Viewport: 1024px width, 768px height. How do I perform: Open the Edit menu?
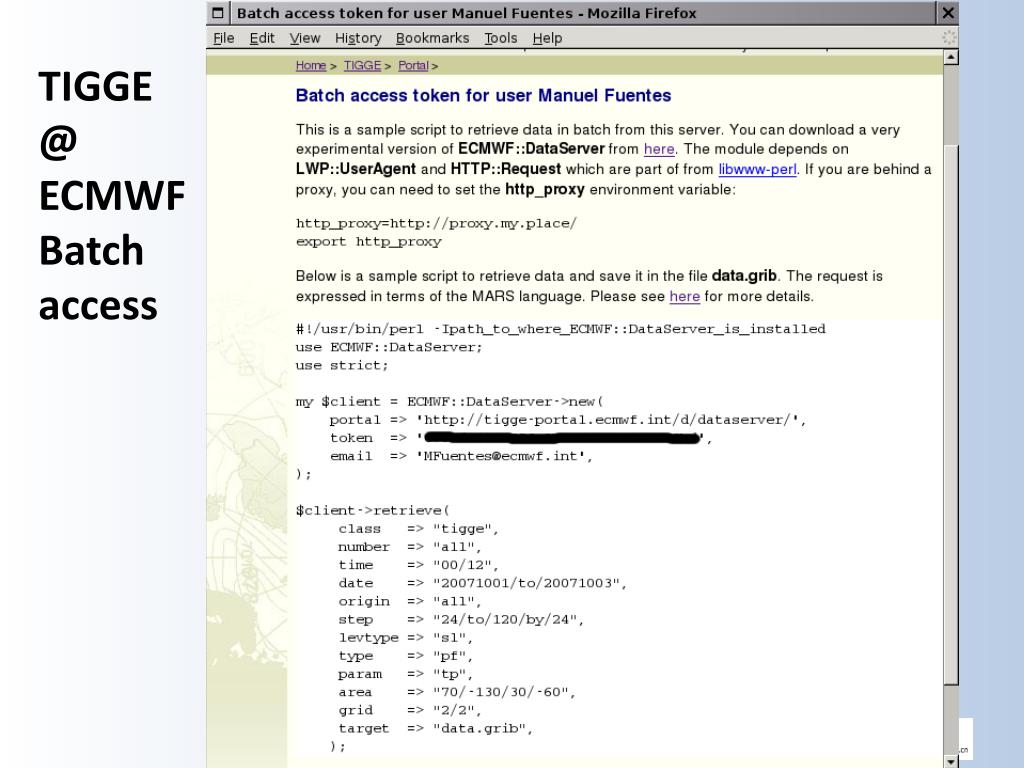[x=262, y=39]
